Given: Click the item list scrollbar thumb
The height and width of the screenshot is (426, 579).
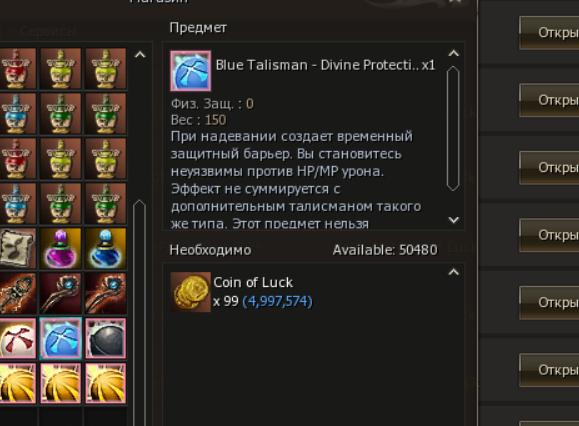Looking at the screenshot, I should tap(140, 312).
